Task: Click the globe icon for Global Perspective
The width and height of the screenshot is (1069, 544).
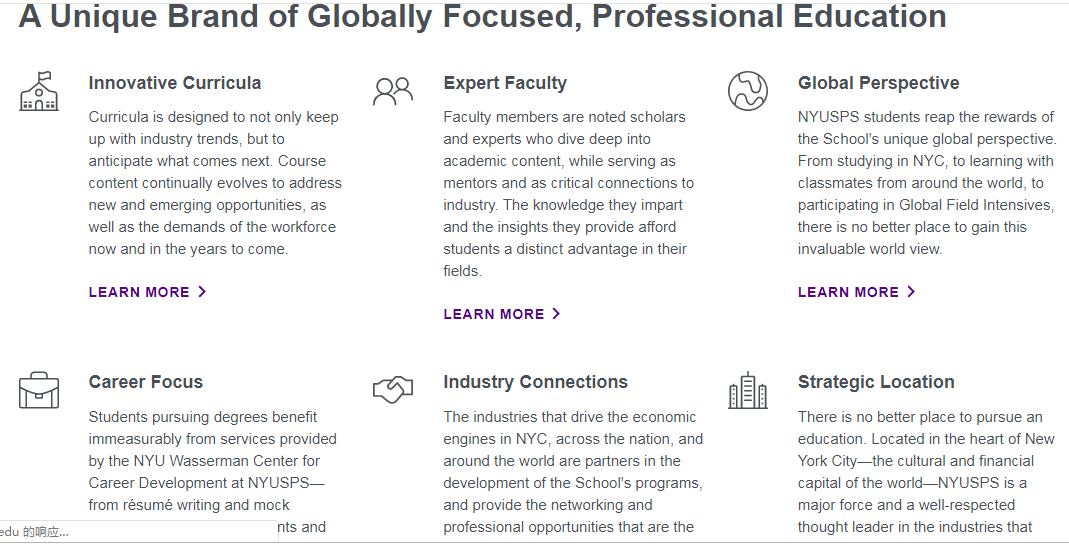Action: click(x=747, y=91)
